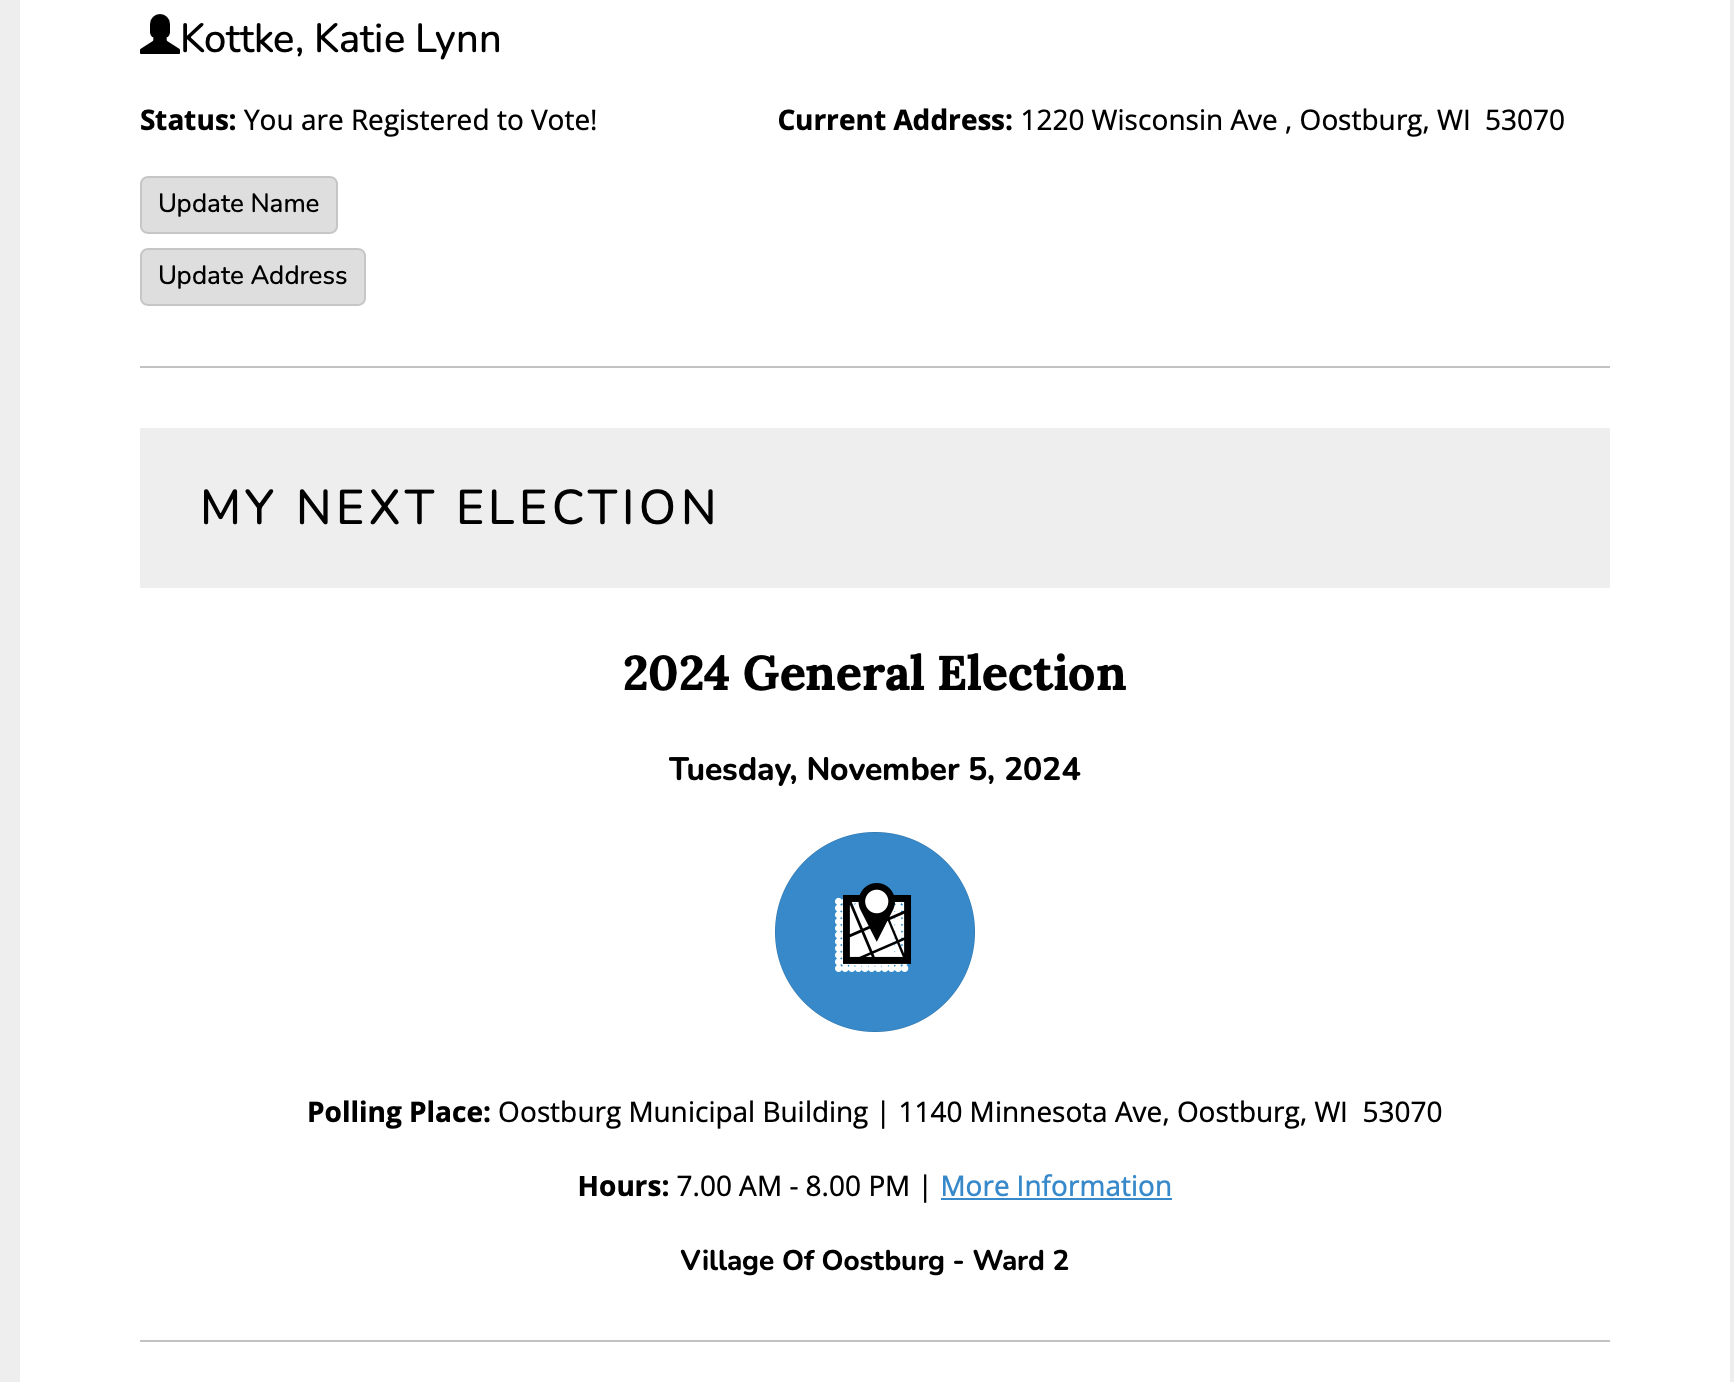The image size is (1734, 1382).
Task: Click the Tuesday, November 5, 2024 date
Action: point(874,769)
